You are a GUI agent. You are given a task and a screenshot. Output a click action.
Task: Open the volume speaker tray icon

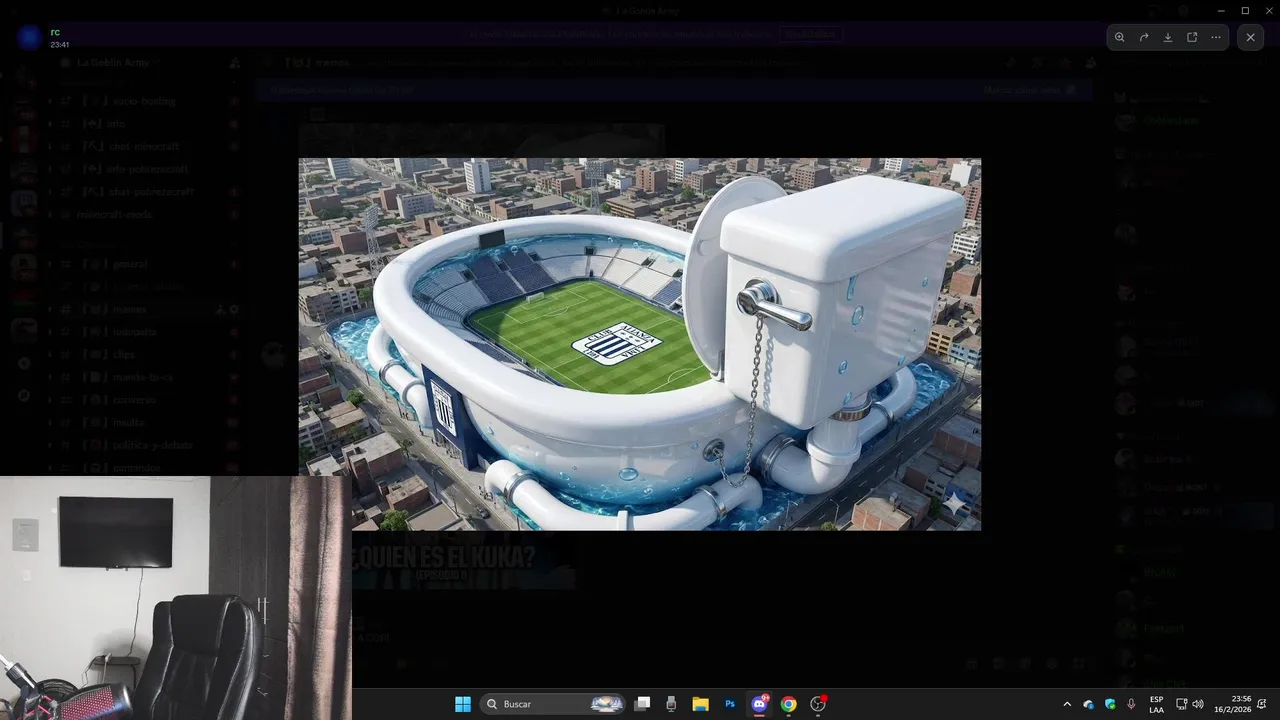click(x=1198, y=704)
